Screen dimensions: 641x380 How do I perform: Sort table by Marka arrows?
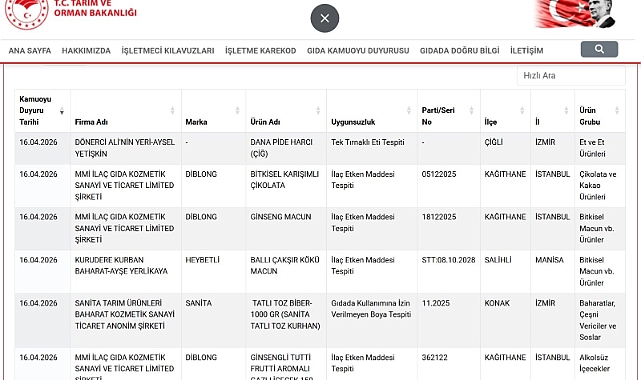tap(237, 110)
